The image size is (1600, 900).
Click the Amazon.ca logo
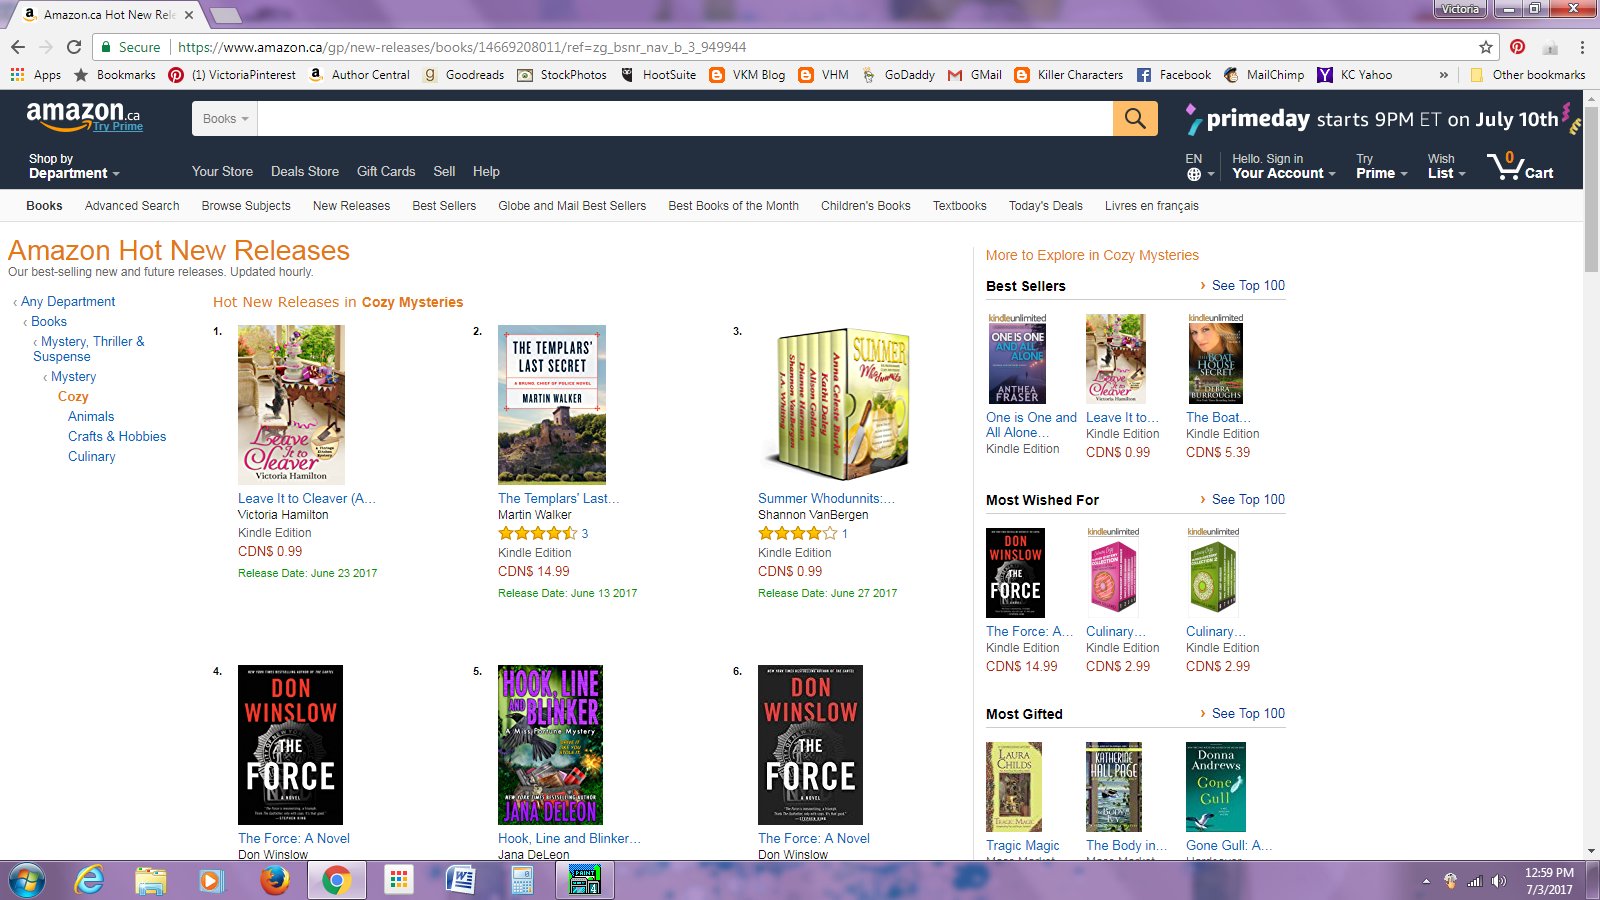pyautogui.click(x=84, y=116)
